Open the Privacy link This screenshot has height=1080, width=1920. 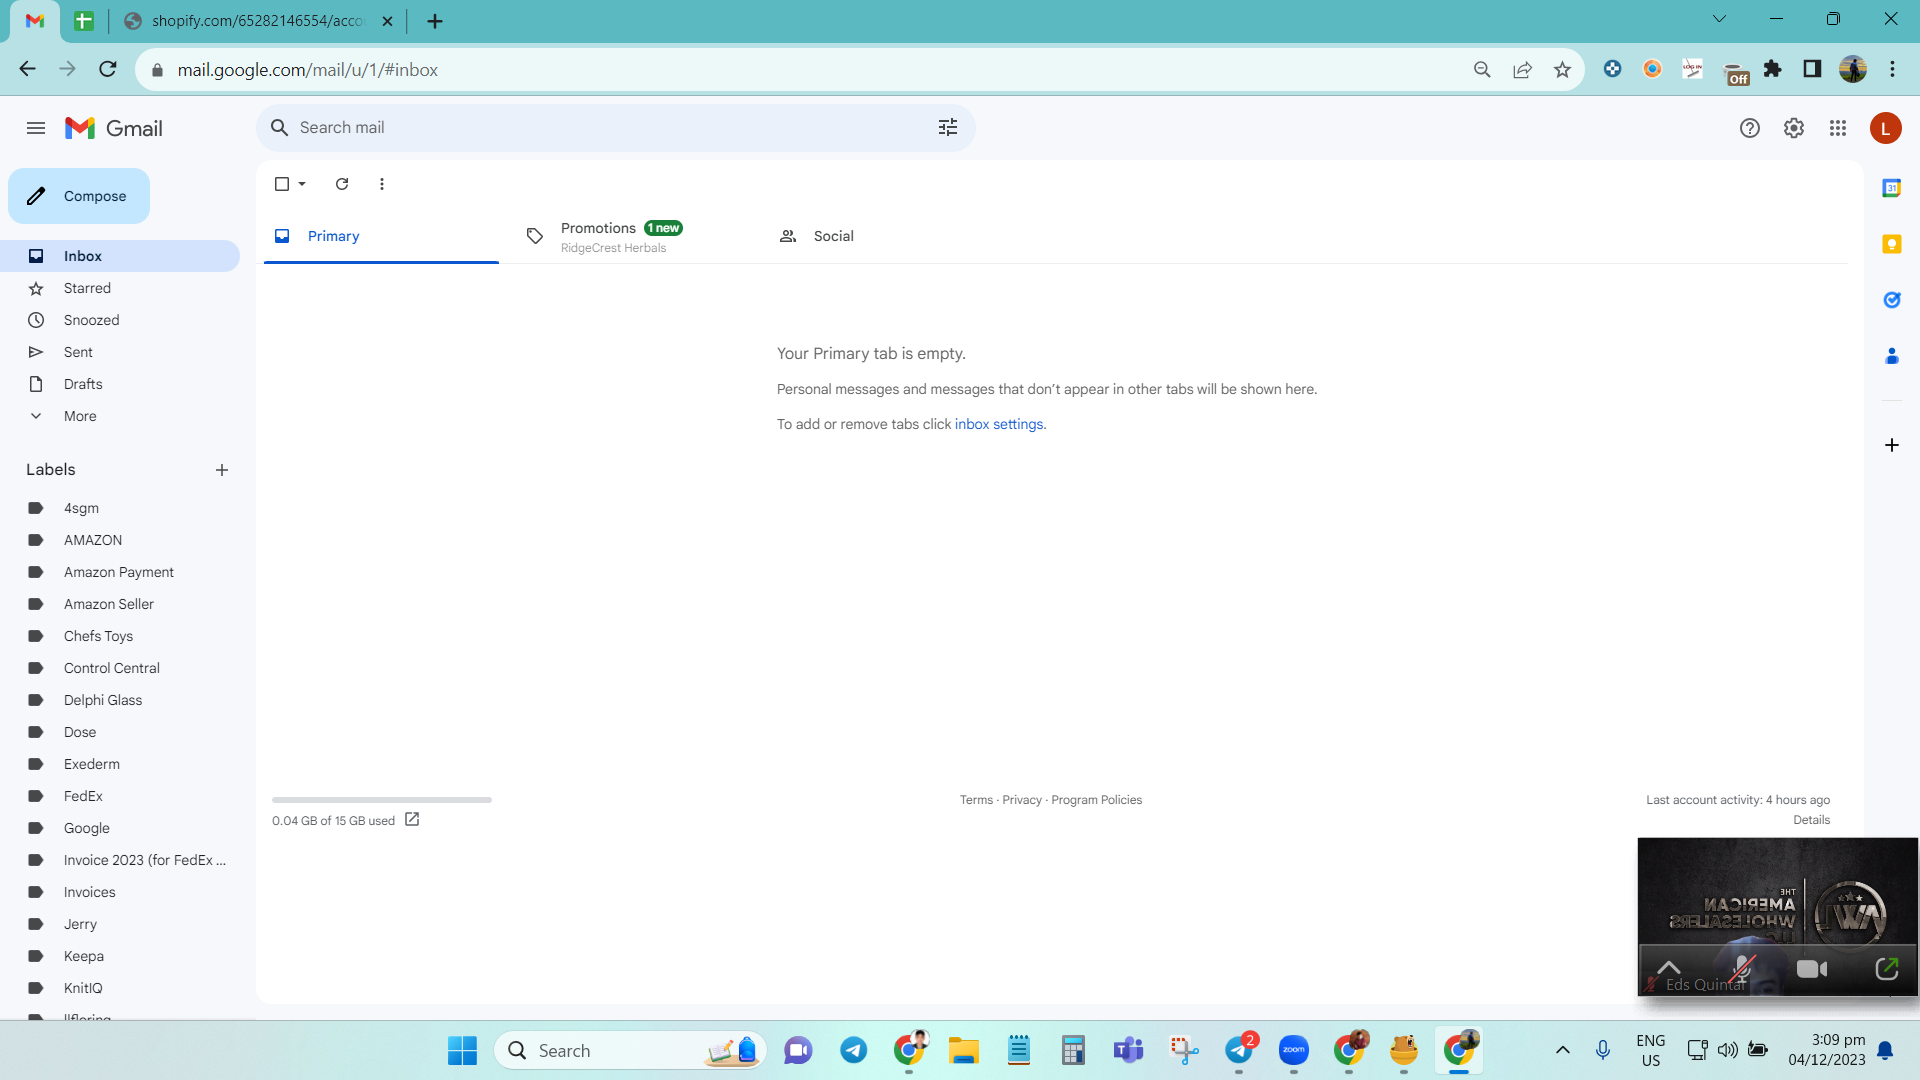pyautogui.click(x=1022, y=800)
